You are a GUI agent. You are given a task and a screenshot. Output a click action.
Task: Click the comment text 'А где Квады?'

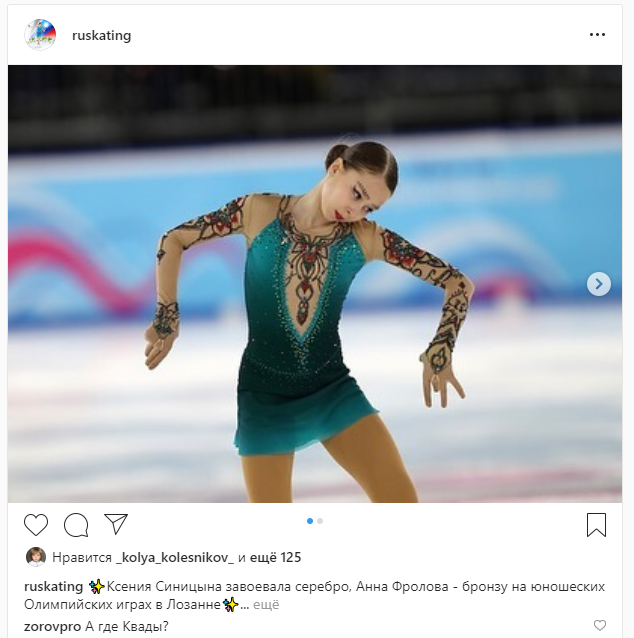point(127,626)
